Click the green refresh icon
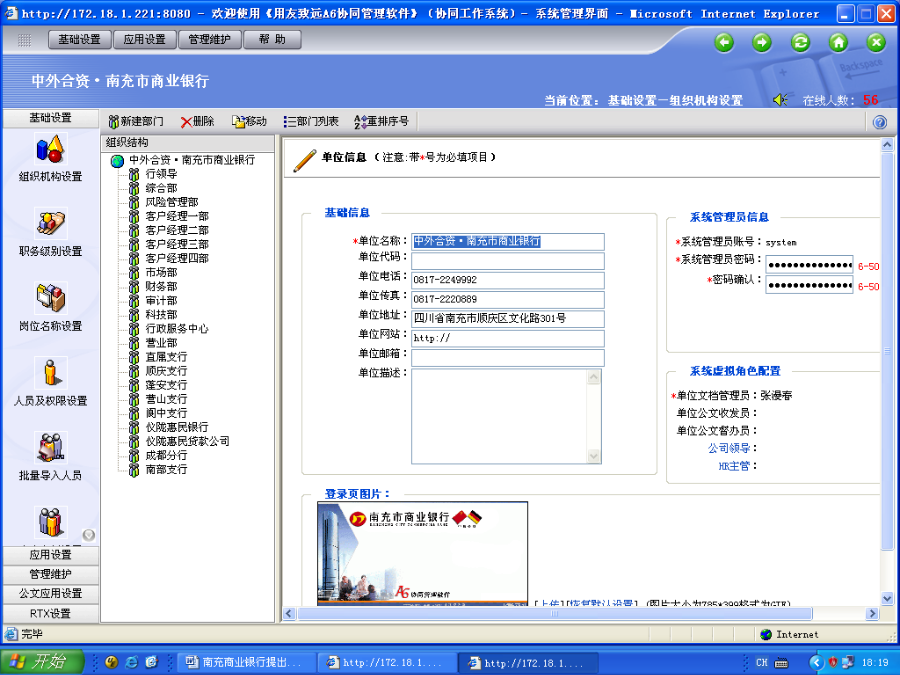Viewport: 900px width, 675px height. point(800,42)
